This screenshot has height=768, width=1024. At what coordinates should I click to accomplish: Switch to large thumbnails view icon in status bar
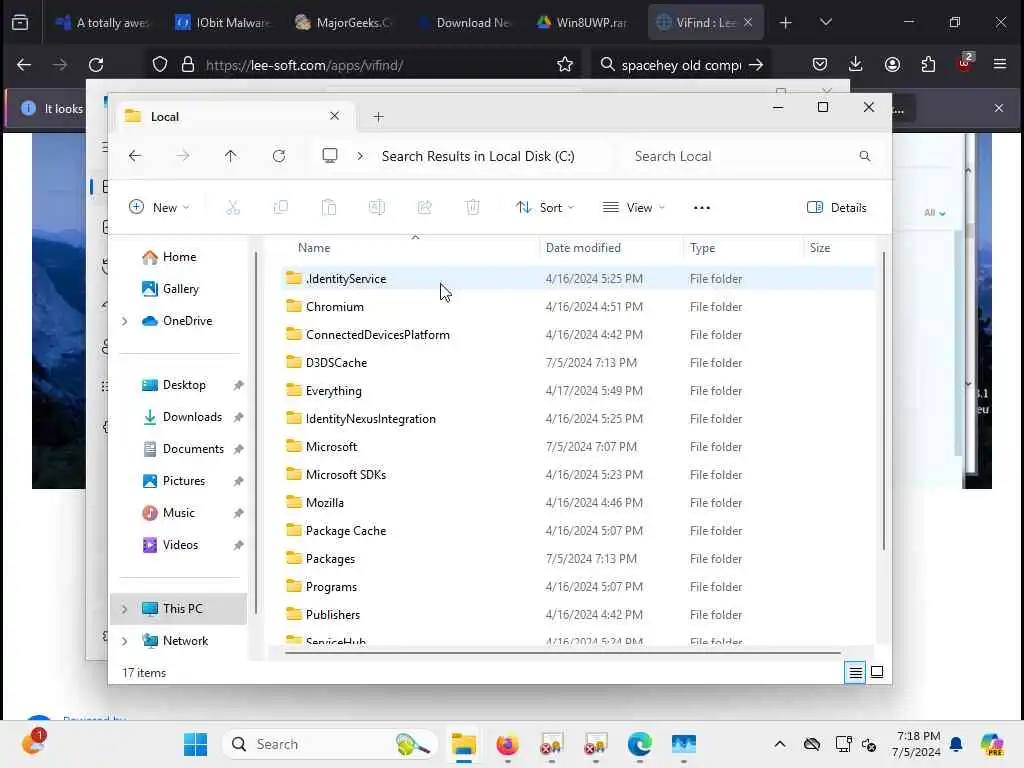[x=877, y=672]
